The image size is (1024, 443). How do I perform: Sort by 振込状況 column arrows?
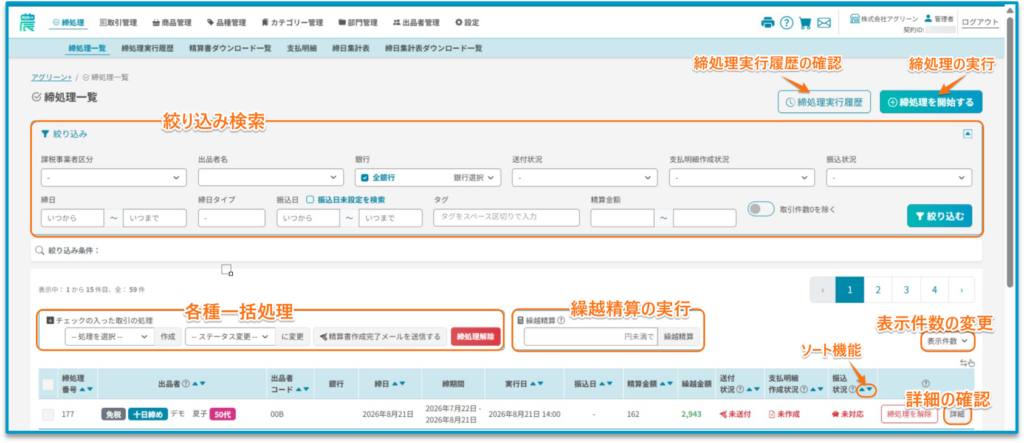pos(867,389)
